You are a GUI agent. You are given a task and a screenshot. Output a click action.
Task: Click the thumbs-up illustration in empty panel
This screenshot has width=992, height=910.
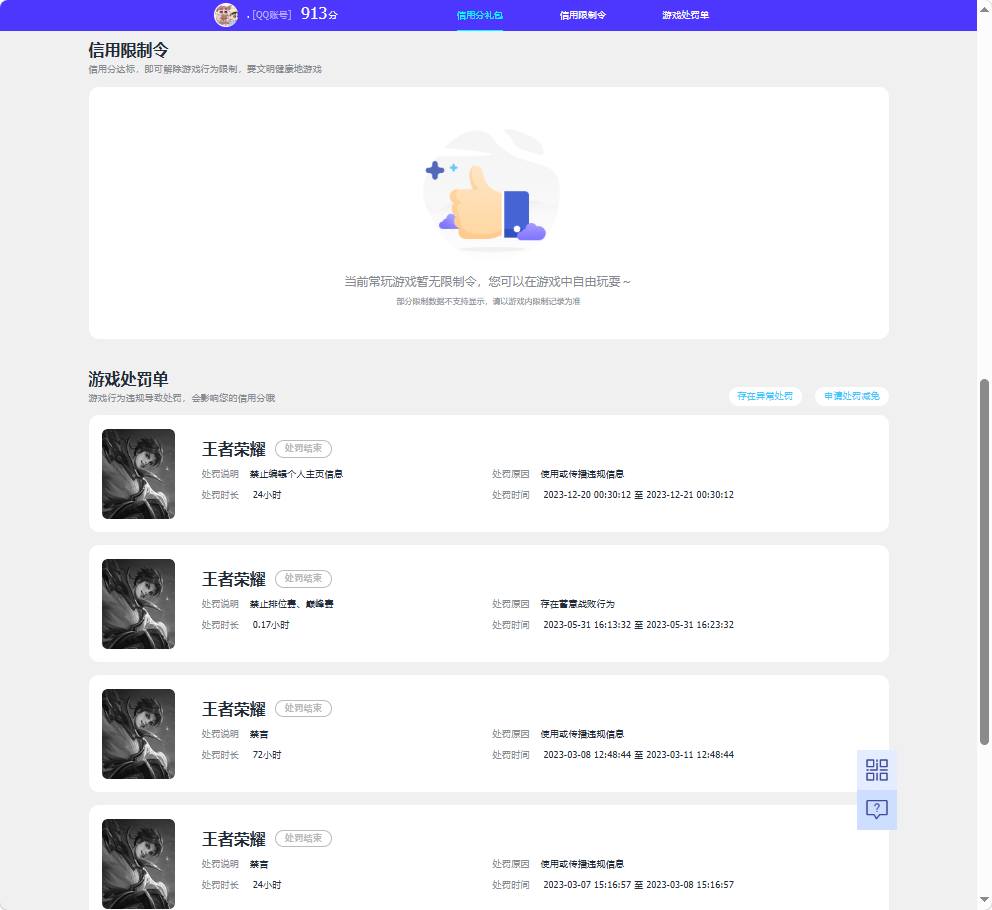pyautogui.click(x=491, y=190)
